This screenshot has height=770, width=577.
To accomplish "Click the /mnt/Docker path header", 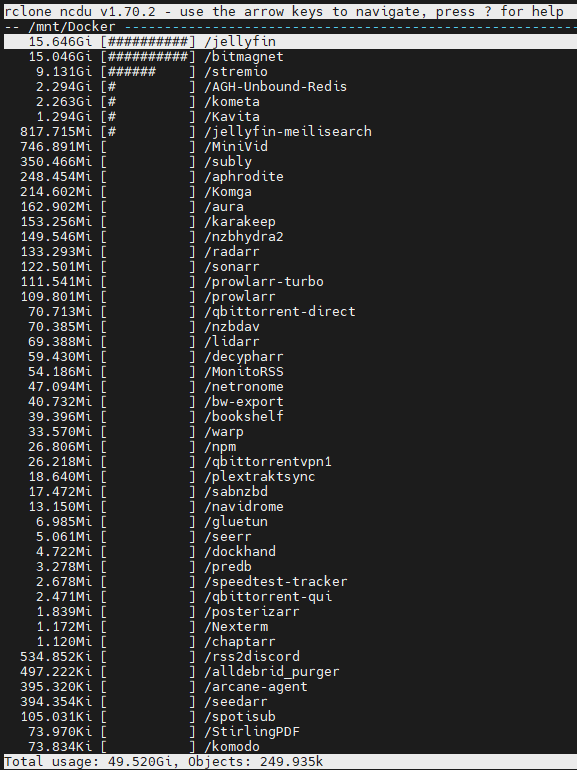I will pos(72,27).
